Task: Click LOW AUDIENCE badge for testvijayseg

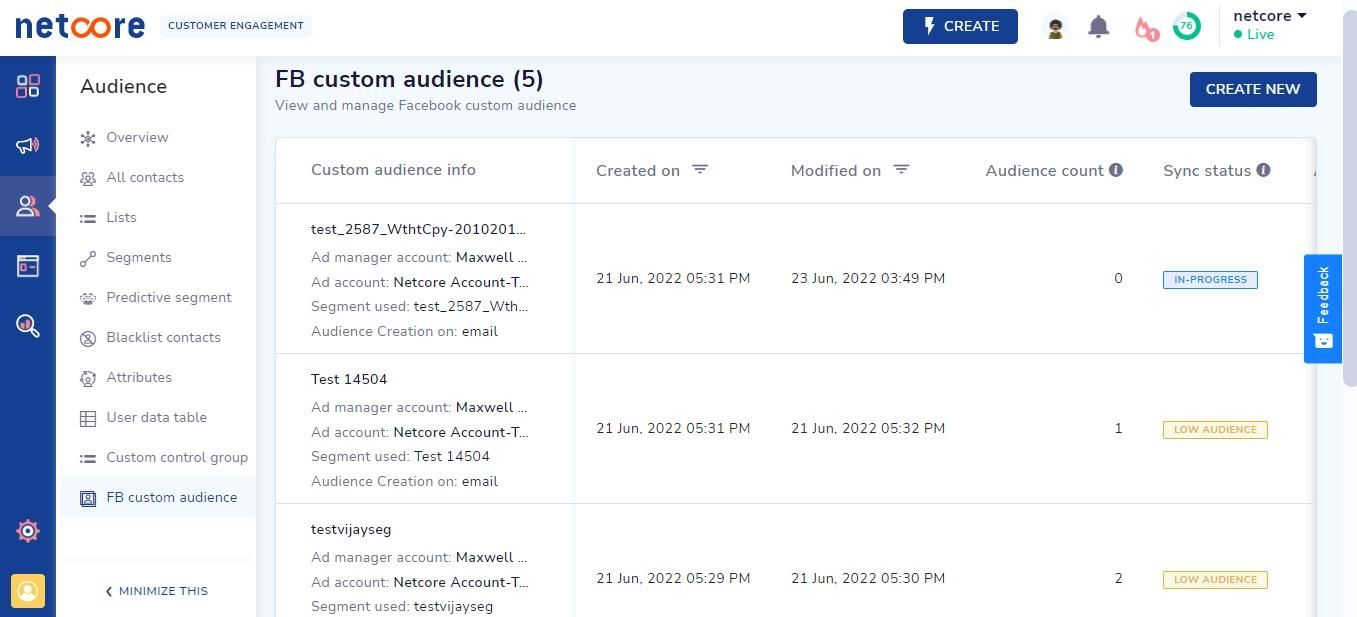Action: tap(1215, 580)
